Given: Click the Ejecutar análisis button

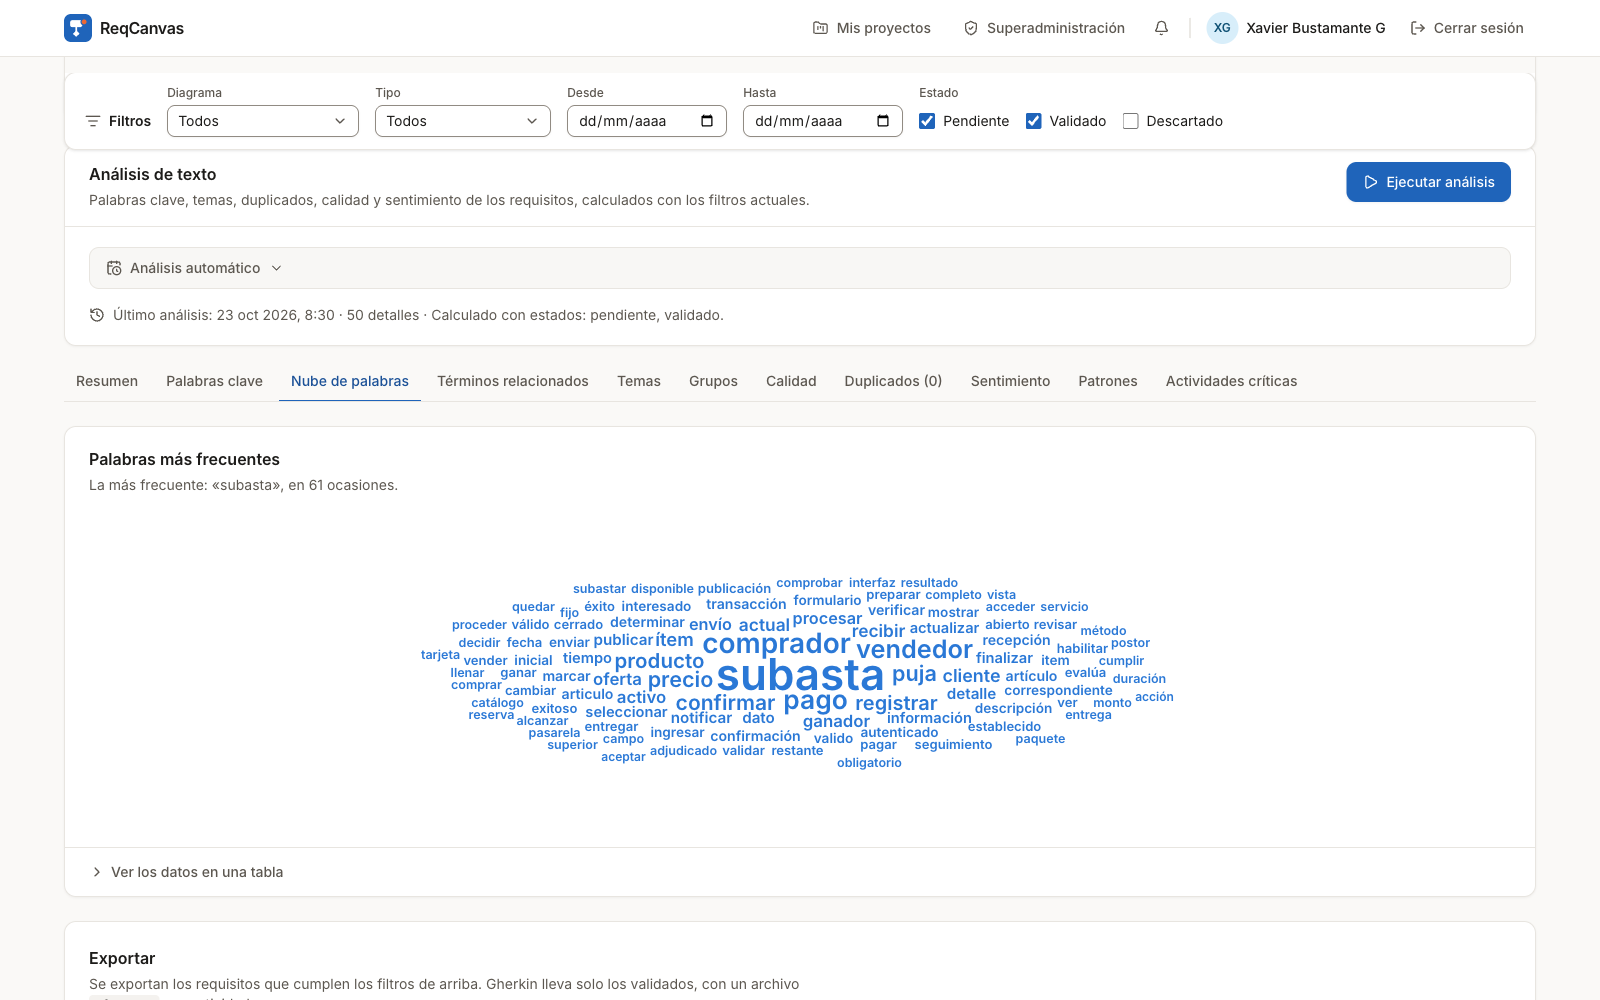Looking at the screenshot, I should pos(1428,182).
